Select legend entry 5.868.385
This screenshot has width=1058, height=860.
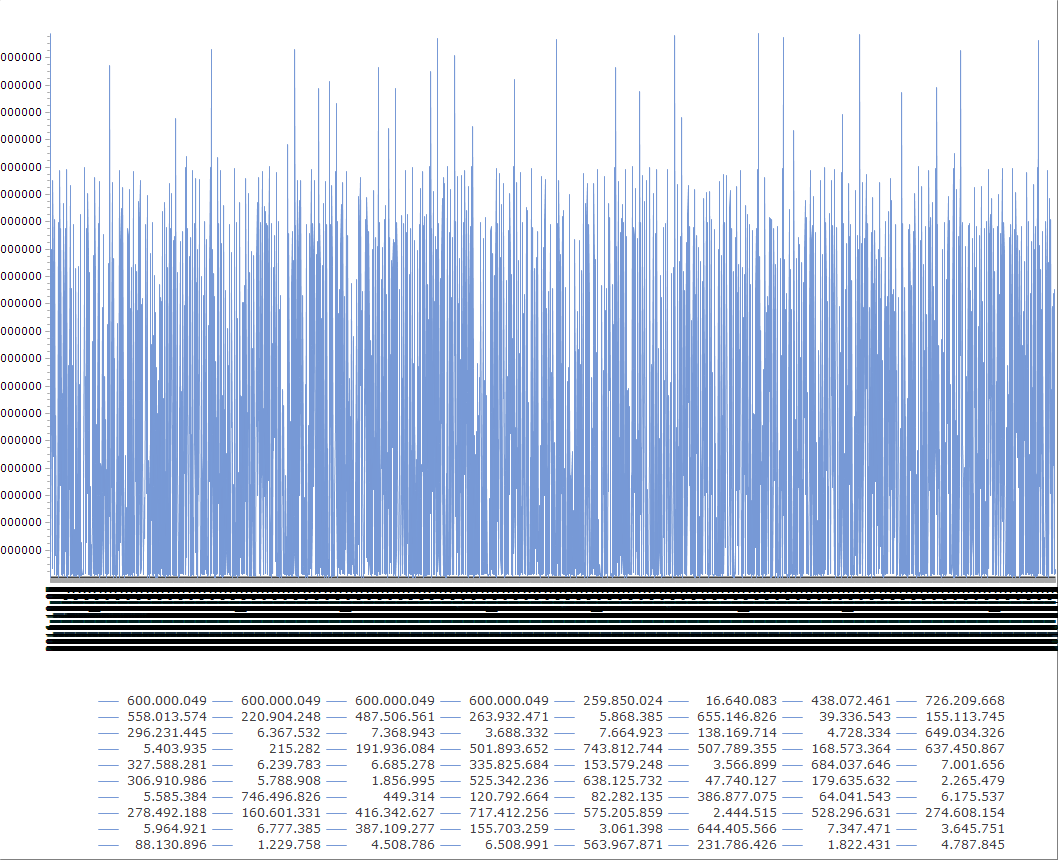coord(631,717)
